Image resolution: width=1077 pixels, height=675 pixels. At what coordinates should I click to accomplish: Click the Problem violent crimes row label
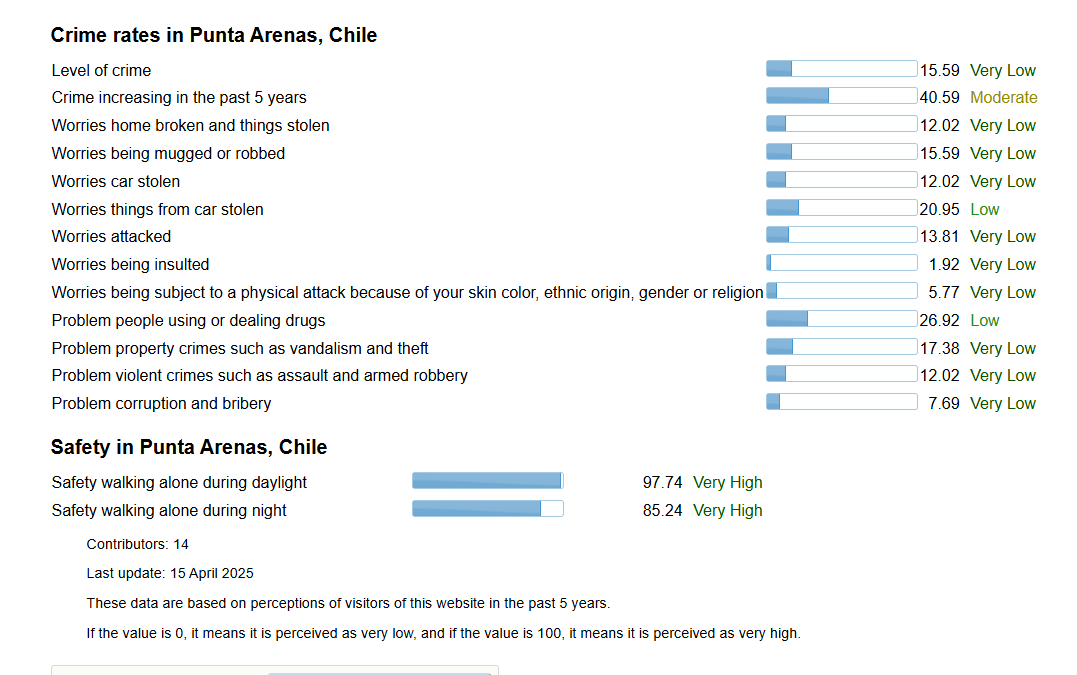pyautogui.click(x=260, y=376)
